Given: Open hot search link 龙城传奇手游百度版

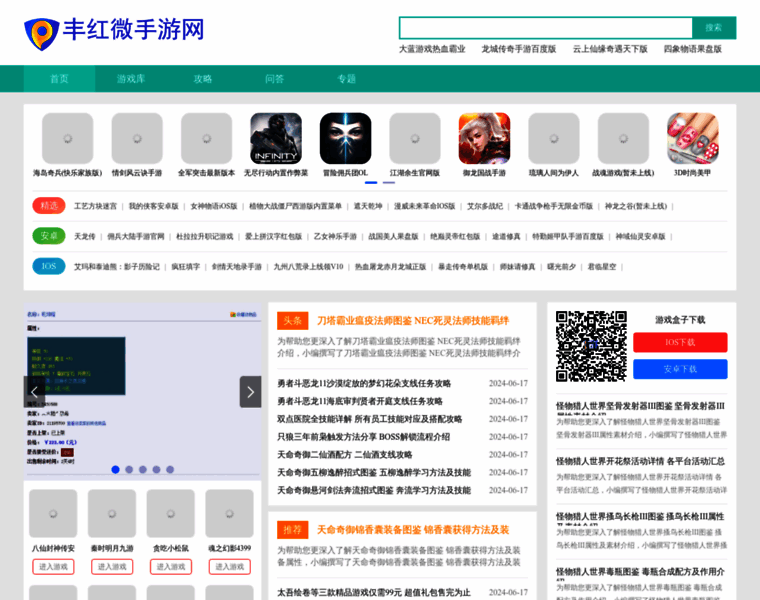Looking at the screenshot, I should [519, 49].
